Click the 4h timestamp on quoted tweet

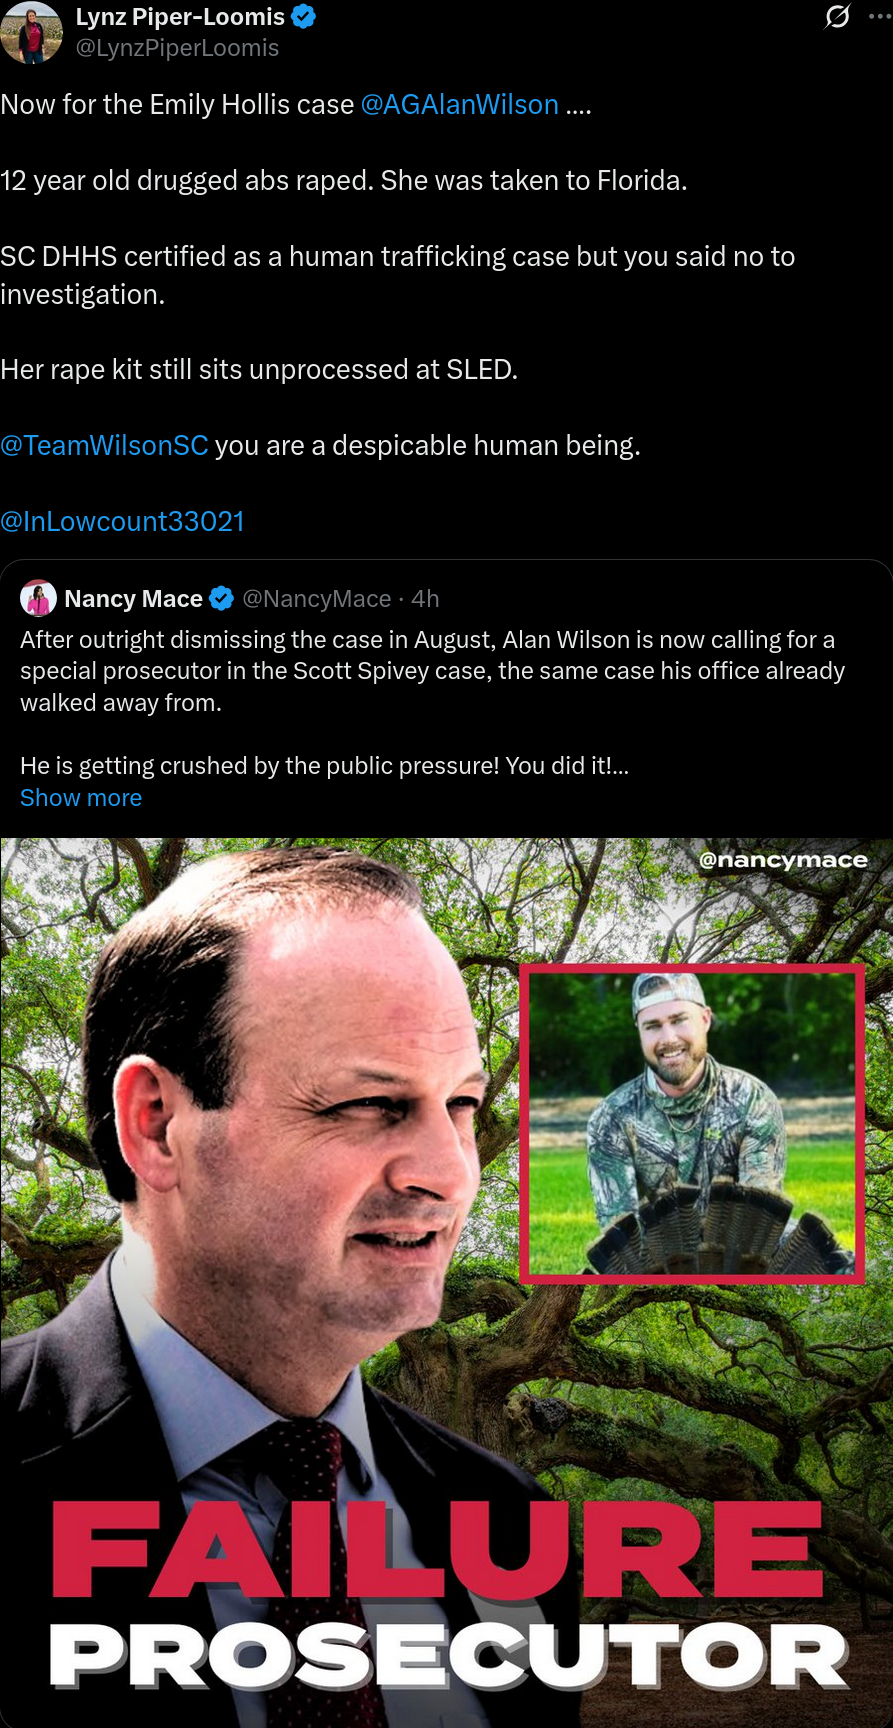coord(425,599)
